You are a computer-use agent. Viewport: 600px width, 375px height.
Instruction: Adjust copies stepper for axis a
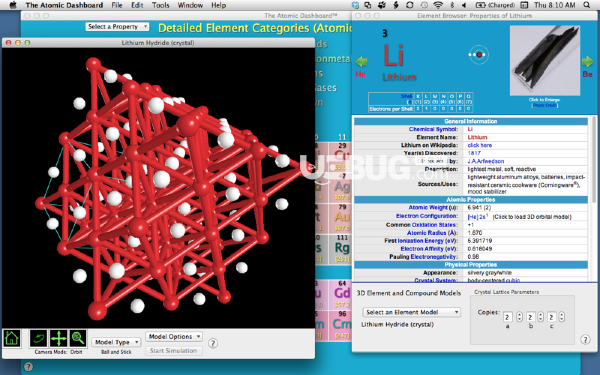pyautogui.click(x=519, y=317)
